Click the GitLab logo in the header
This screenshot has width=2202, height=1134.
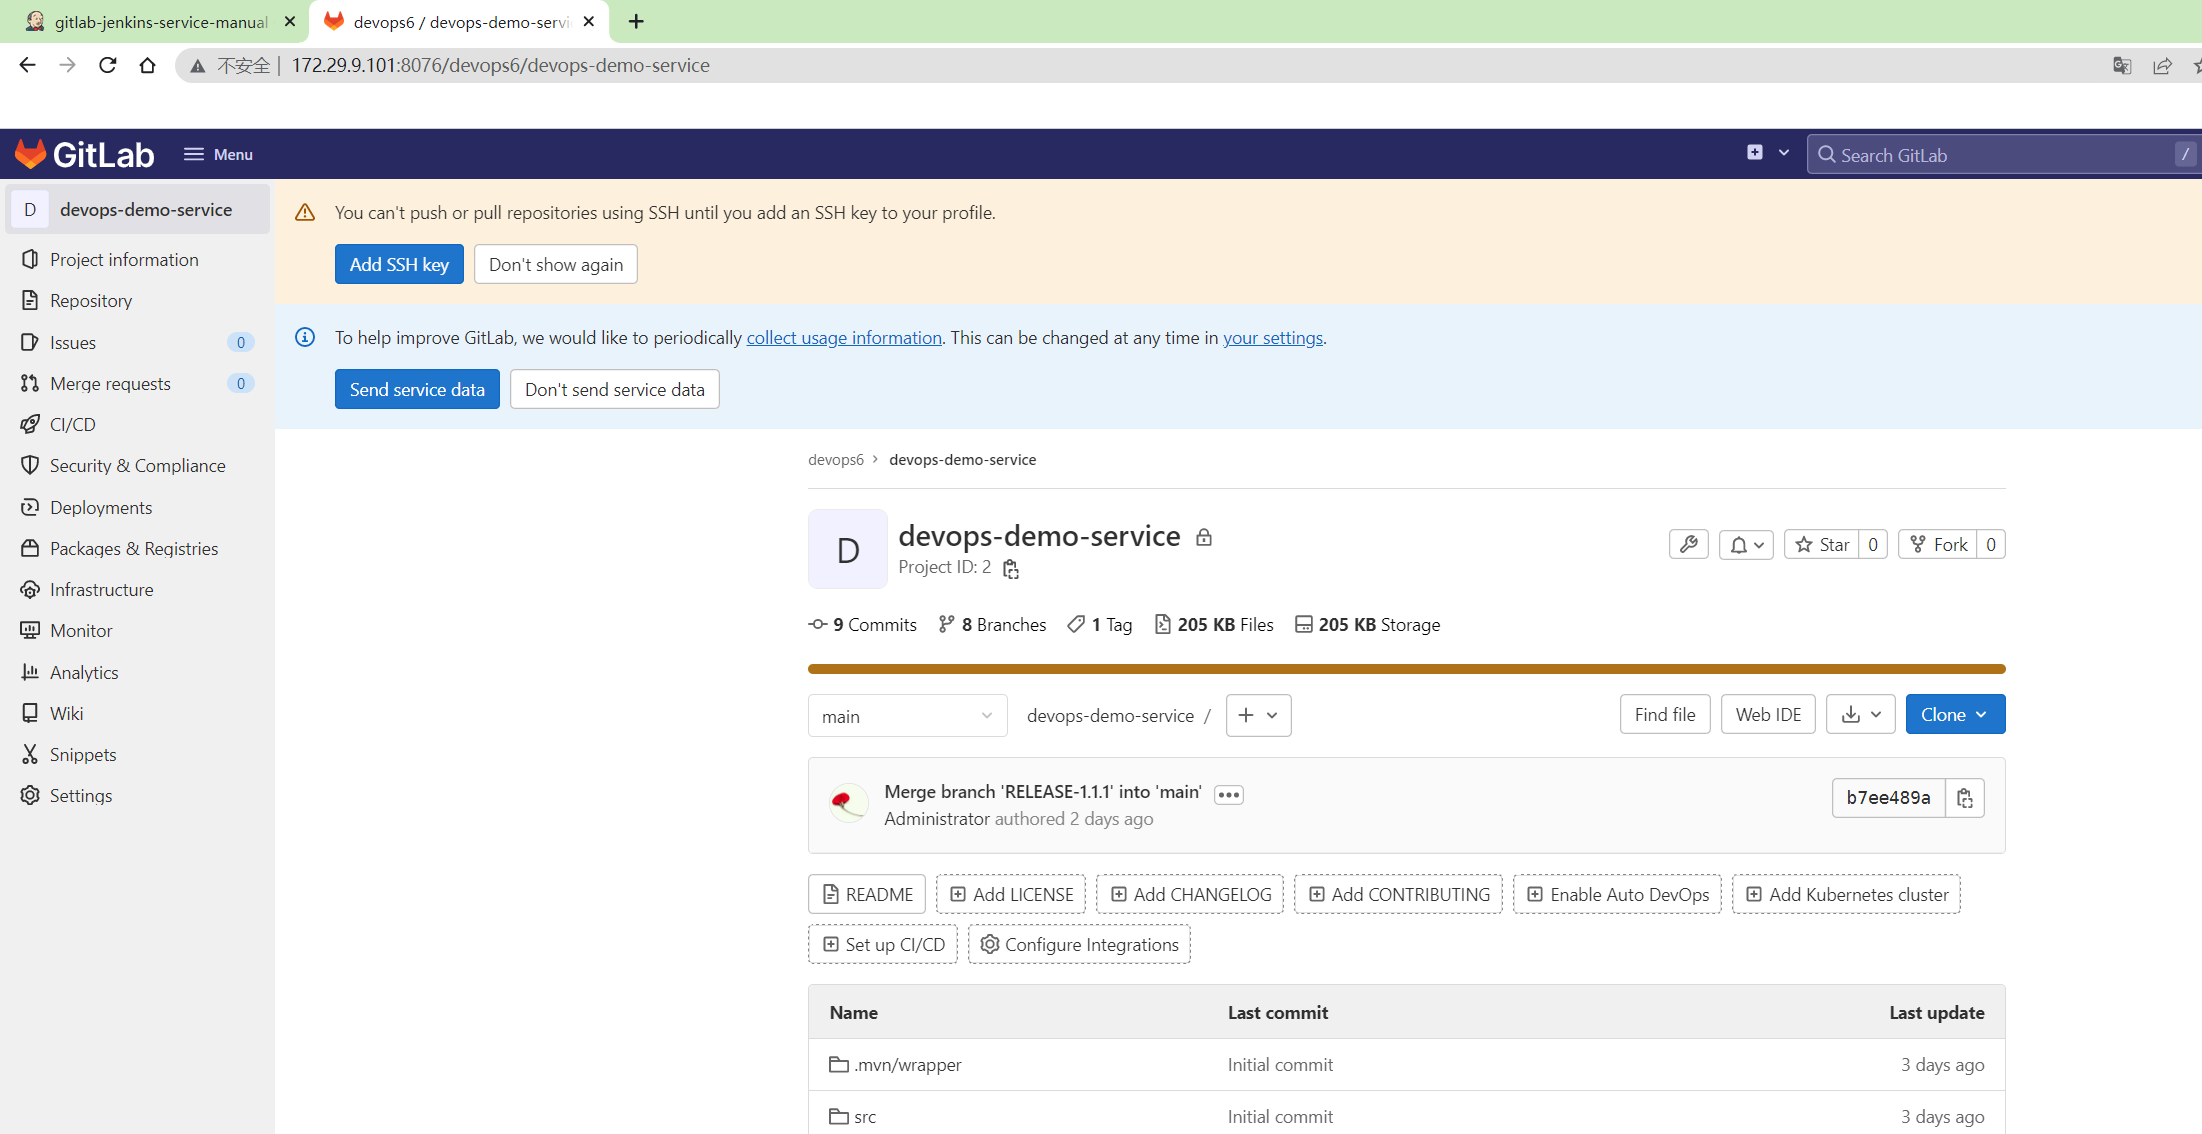(85, 154)
